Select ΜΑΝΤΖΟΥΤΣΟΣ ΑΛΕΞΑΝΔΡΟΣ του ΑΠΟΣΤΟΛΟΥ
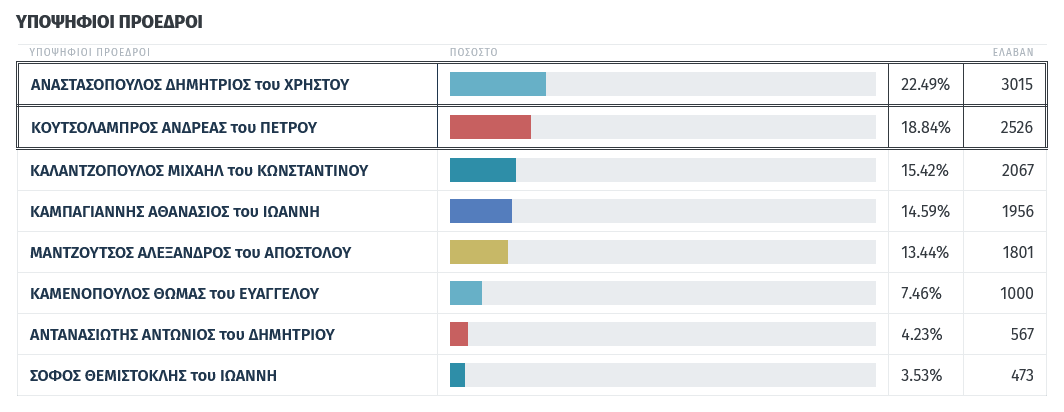The height and width of the screenshot is (412, 1064). point(191,252)
